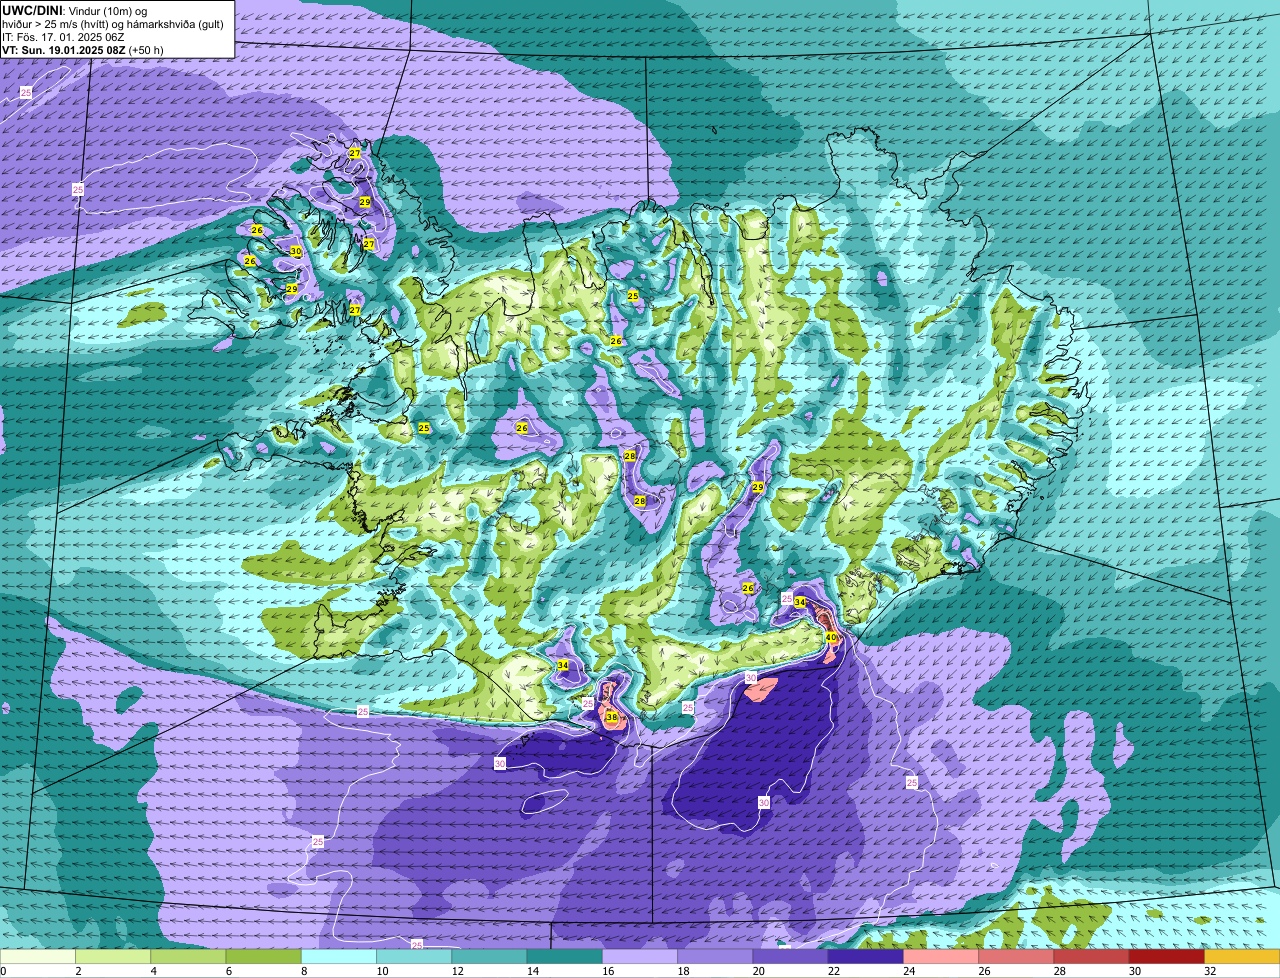Click the yellow '40' peak gust marker
Image resolution: width=1280 pixels, height=978 pixels.
click(831, 637)
